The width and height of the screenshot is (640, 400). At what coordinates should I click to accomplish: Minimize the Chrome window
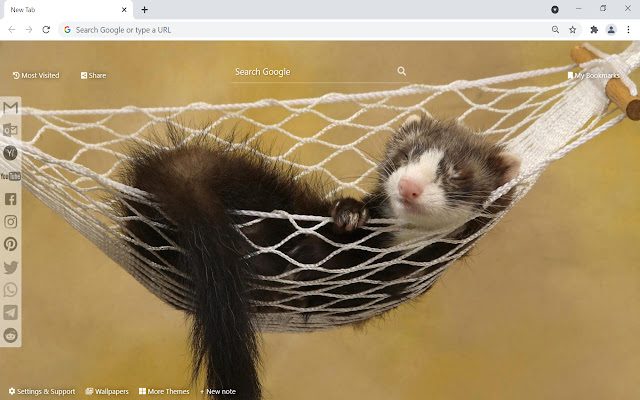(x=578, y=9)
